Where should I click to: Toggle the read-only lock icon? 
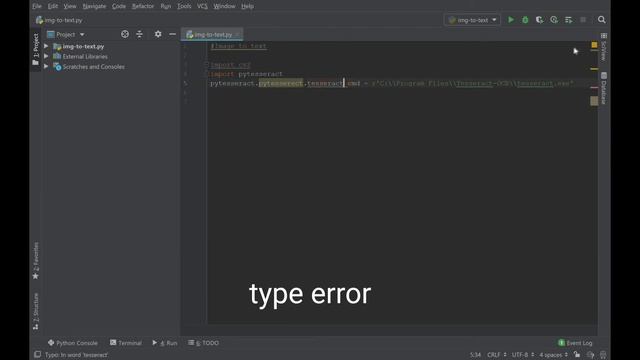click(577, 355)
